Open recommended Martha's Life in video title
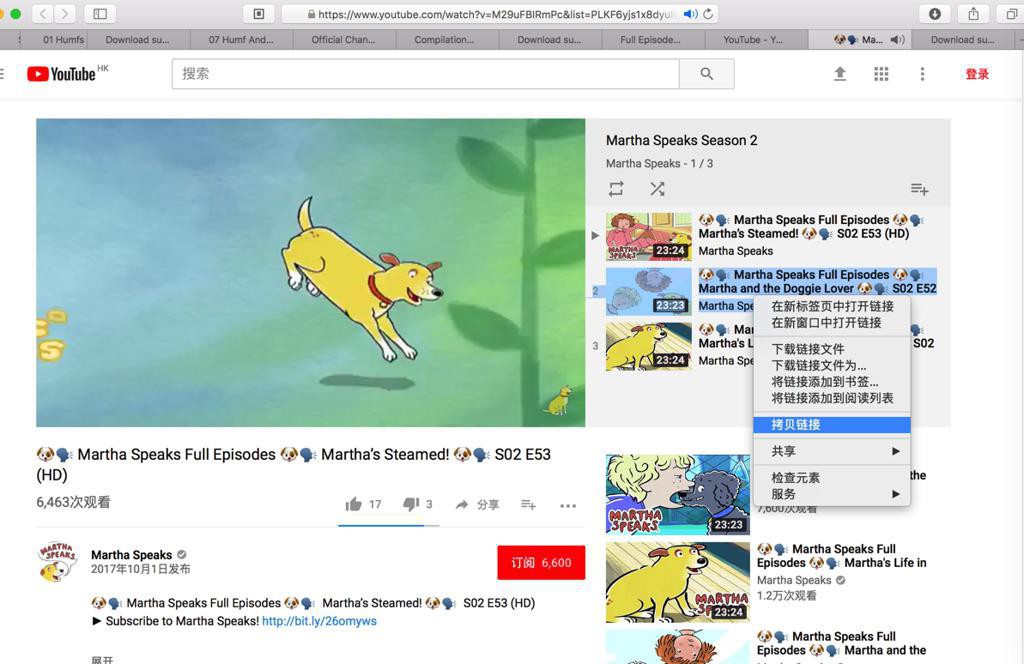 pos(841,556)
